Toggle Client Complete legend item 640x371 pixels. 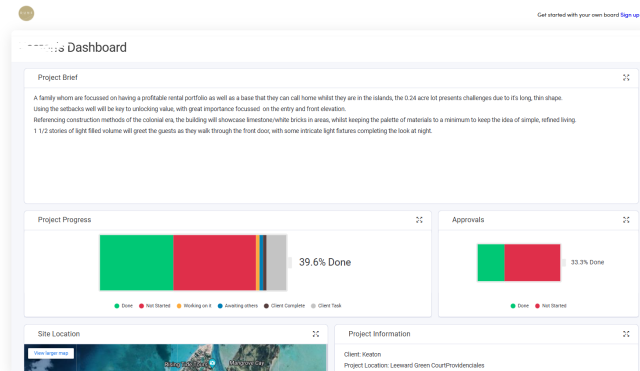284,306
